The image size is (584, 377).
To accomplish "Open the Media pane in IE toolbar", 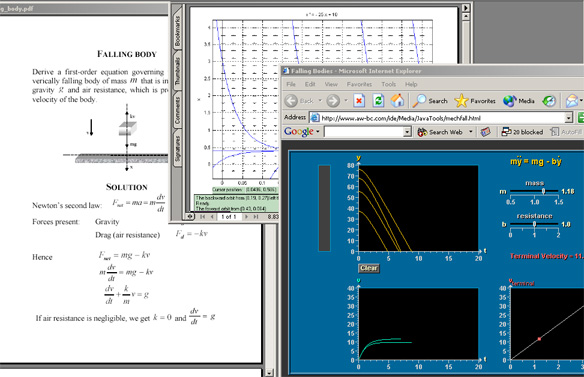I will (x=518, y=101).
